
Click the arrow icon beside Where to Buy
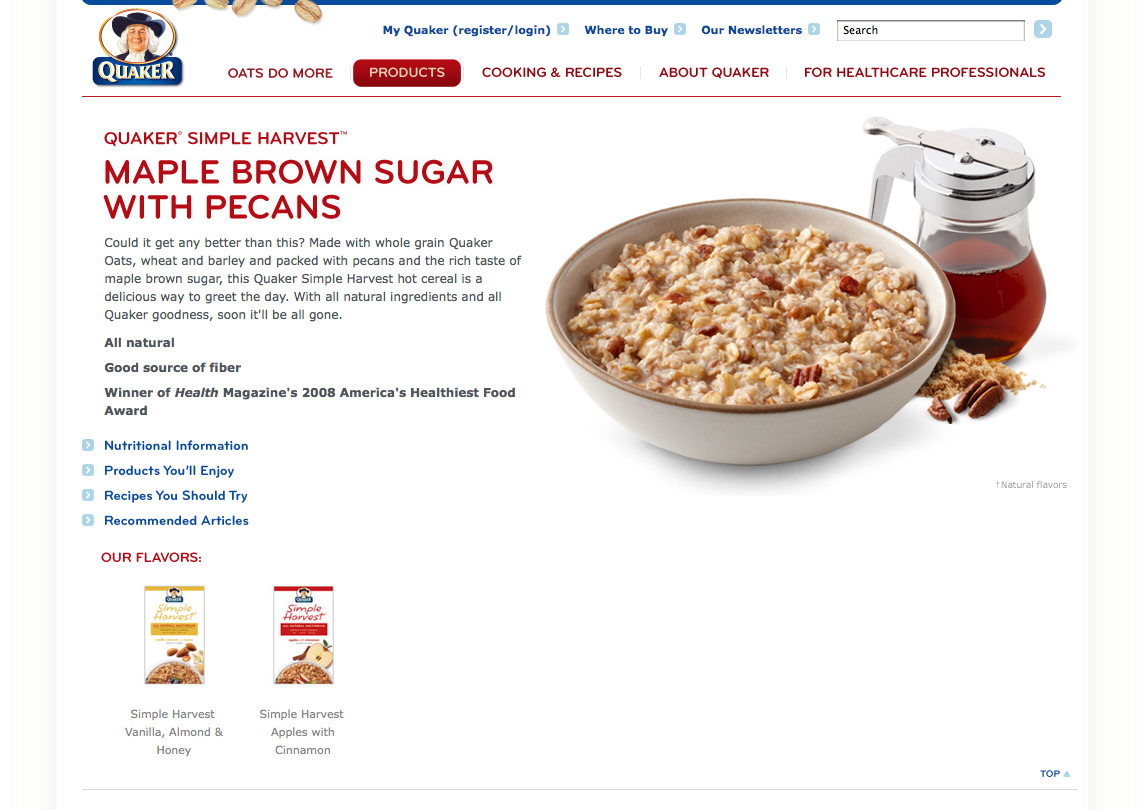pos(679,29)
